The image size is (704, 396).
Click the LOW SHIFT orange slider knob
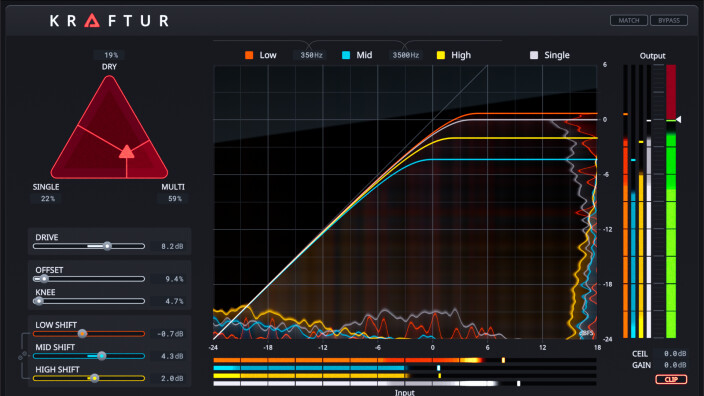[x=82, y=334]
